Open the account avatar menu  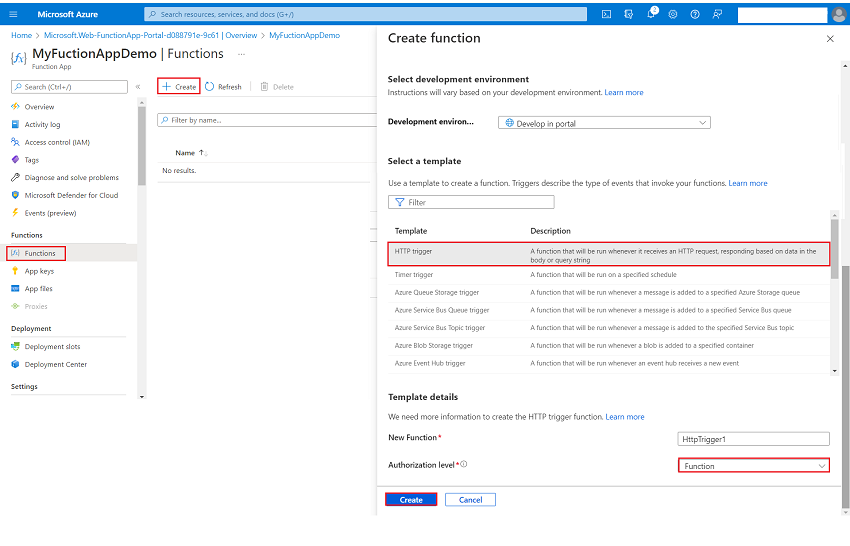pyautogui.click(x=838, y=15)
